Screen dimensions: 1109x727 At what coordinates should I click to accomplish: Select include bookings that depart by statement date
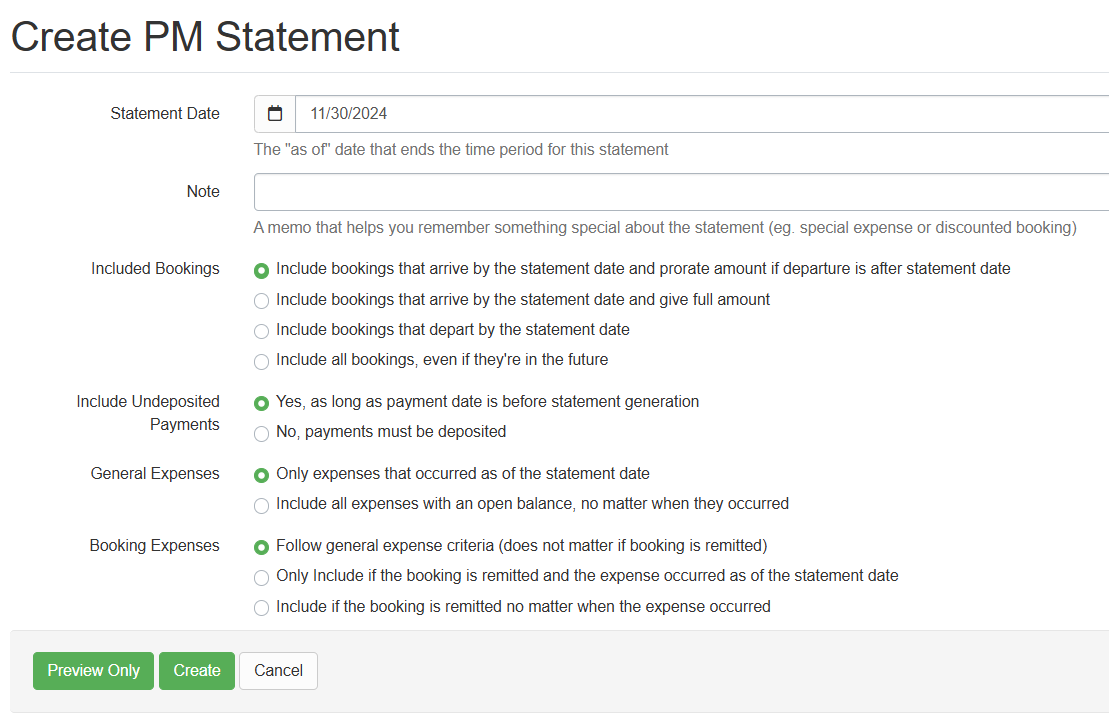coord(261,331)
